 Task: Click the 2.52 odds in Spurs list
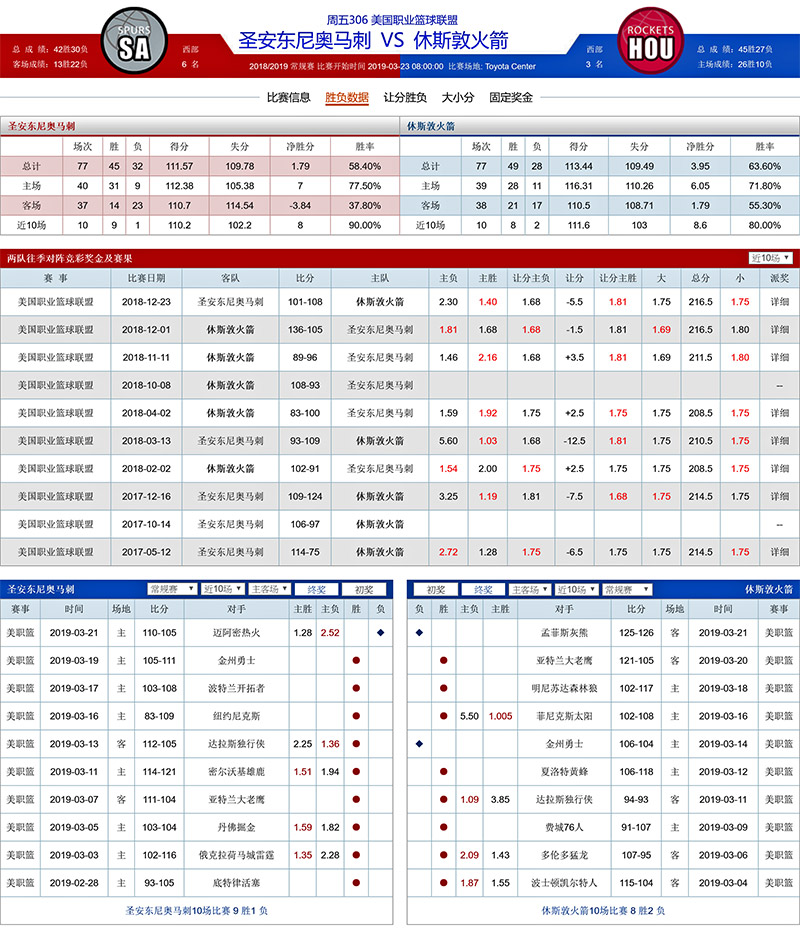click(x=330, y=633)
